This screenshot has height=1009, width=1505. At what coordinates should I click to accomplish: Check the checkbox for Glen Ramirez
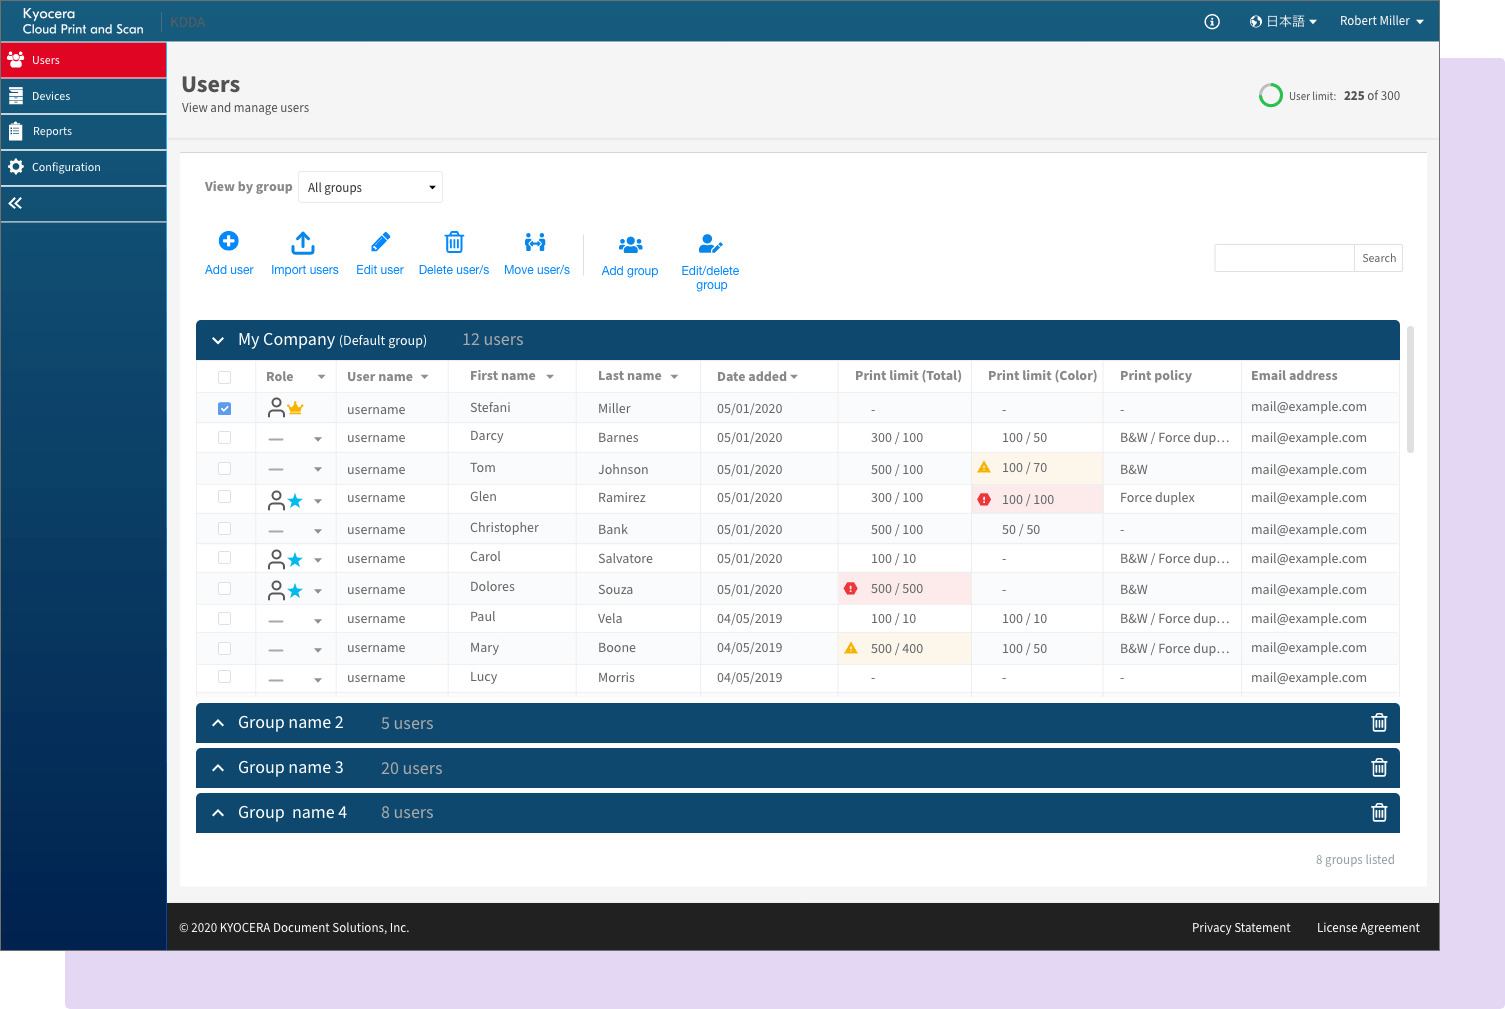point(224,496)
